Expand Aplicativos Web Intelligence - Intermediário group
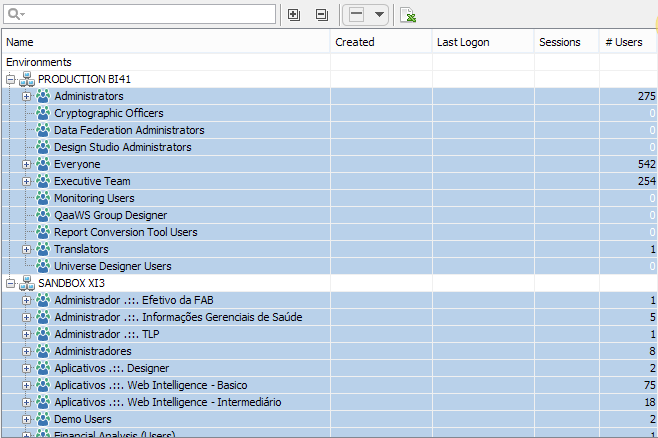658x438 pixels. click(x=26, y=402)
